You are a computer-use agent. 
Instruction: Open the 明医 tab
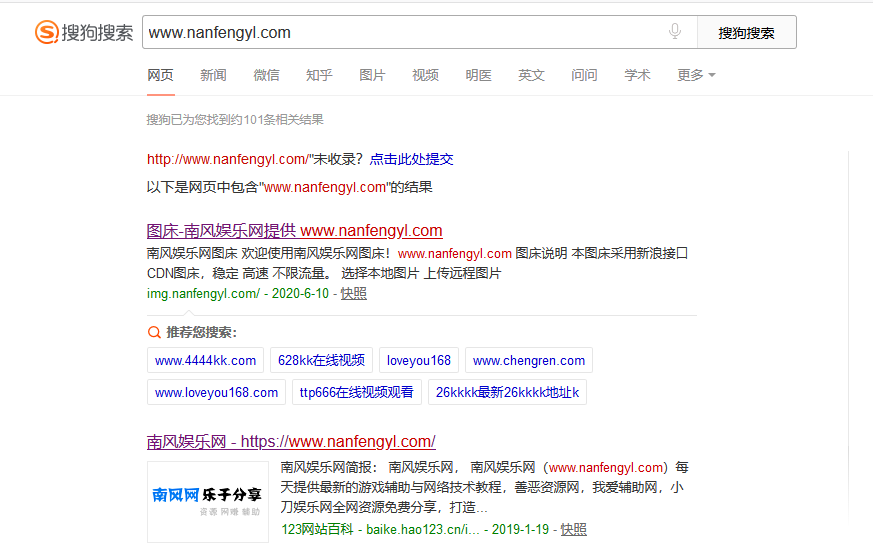[478, 75]
